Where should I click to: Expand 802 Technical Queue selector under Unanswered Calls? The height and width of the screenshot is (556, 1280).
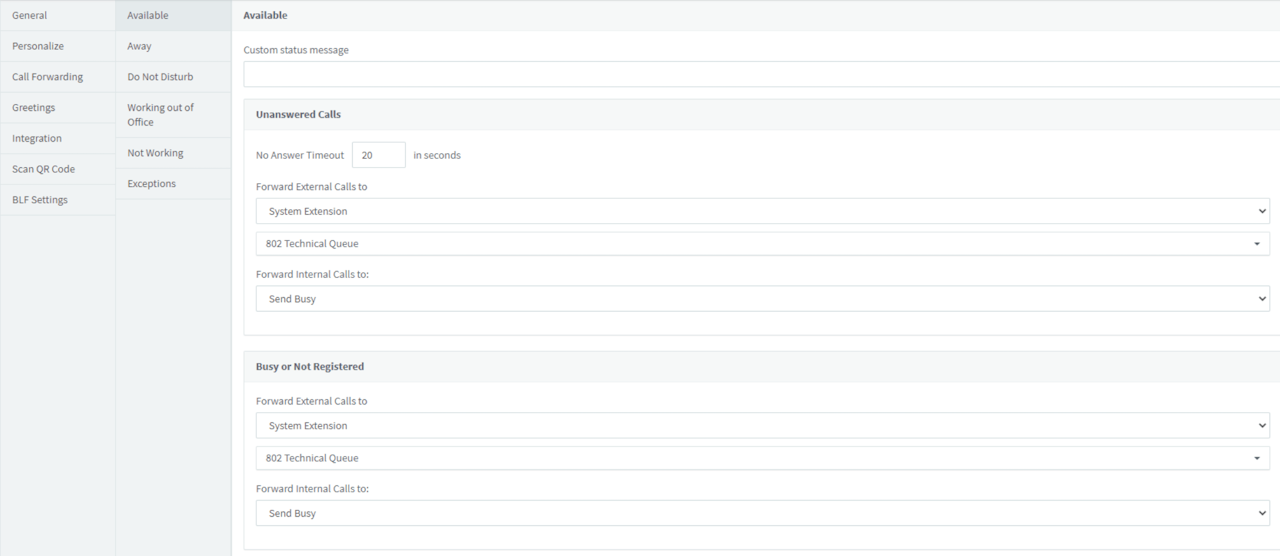click(x=762, y=244)
